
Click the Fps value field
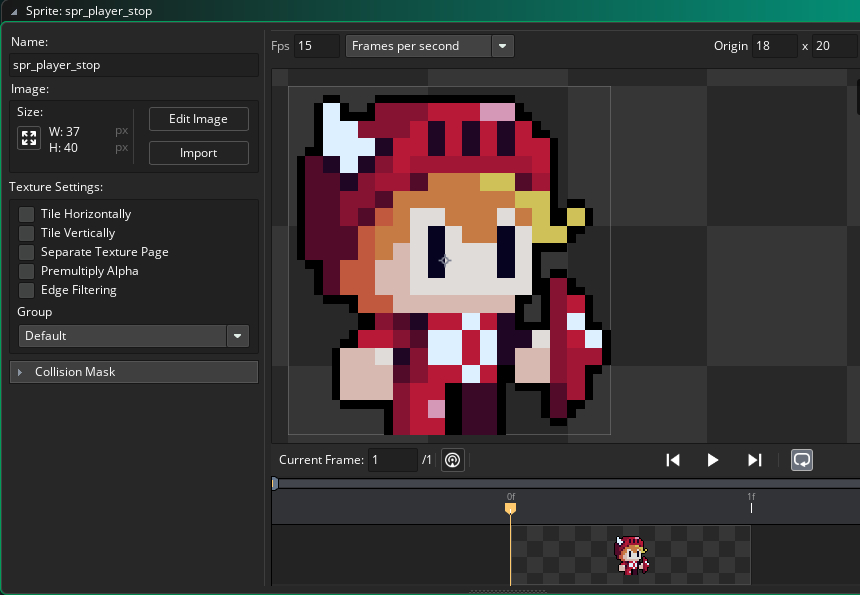click(x=317, y=46)
